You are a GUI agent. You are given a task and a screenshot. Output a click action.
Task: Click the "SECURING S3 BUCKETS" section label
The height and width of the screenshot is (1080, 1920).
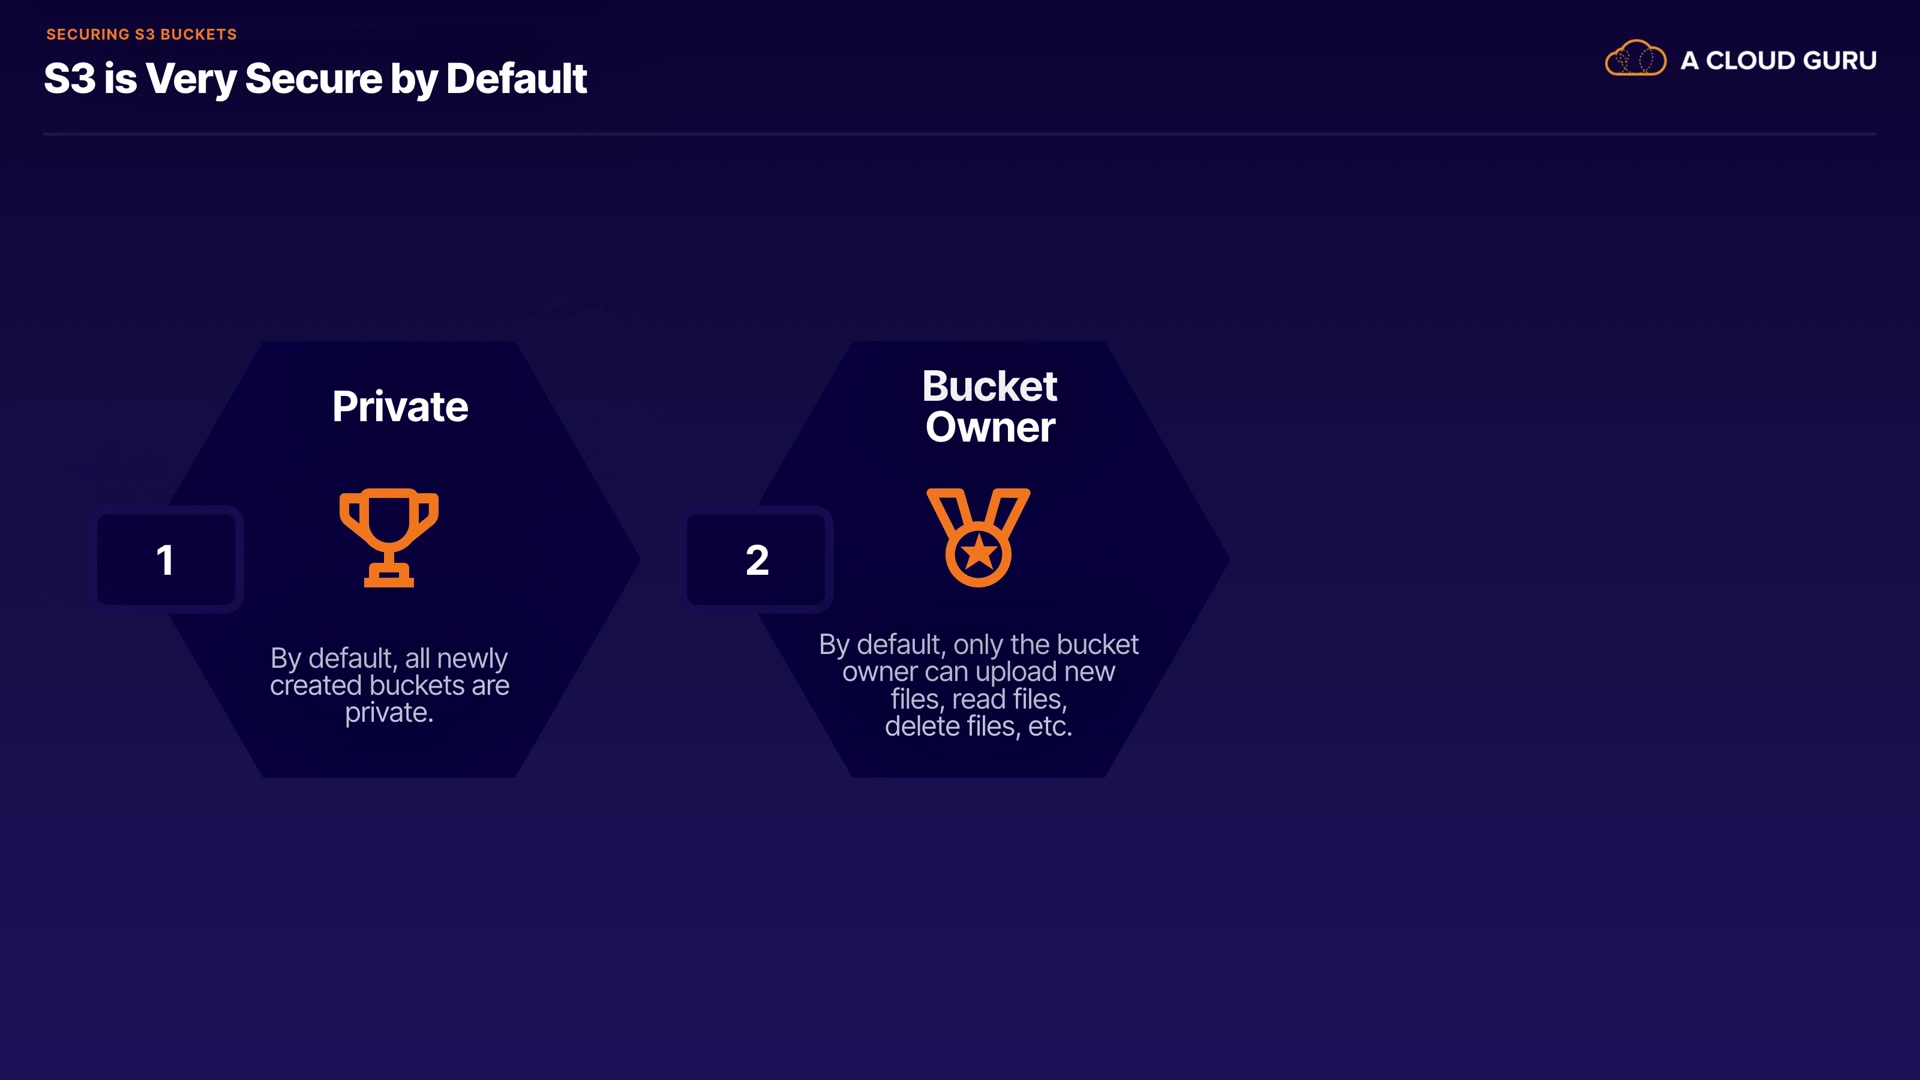141,34
